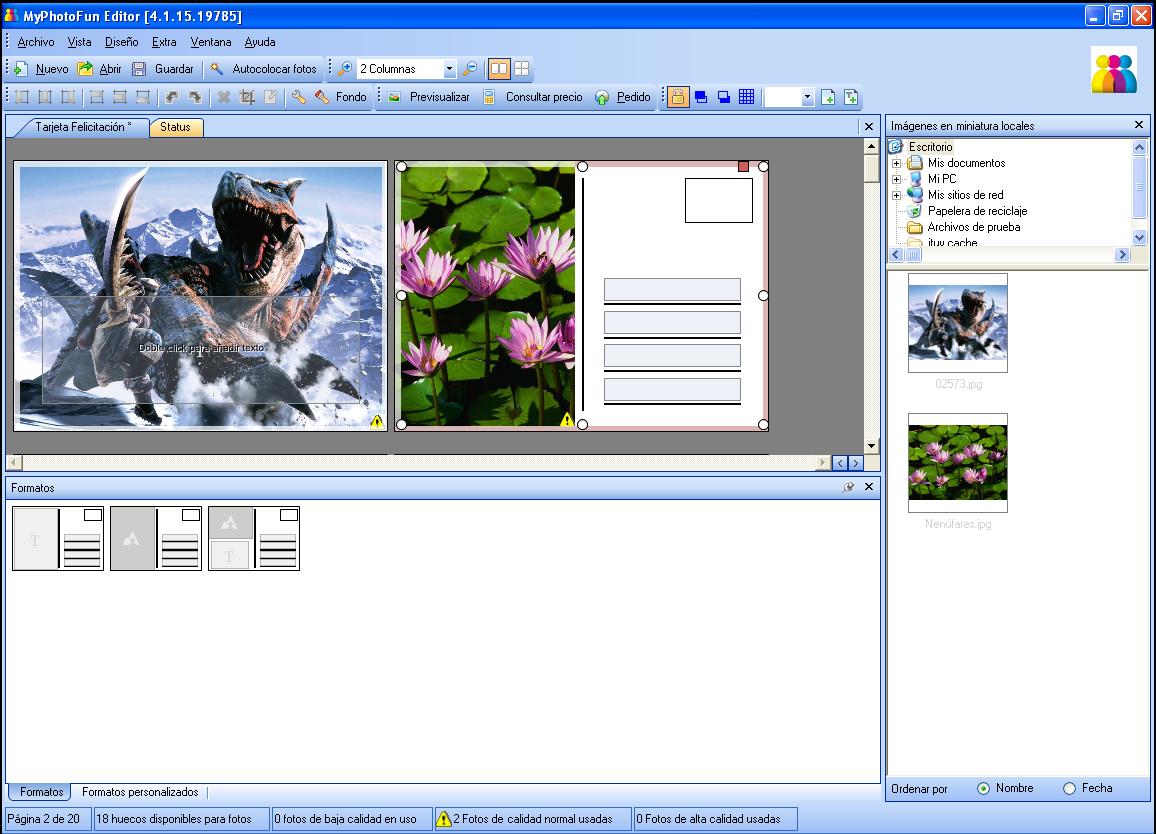This screenshot has width=1156, height=834.
Task: Open the 2 Columnas zoom dropdown
Action: click(x=449, y=69)
